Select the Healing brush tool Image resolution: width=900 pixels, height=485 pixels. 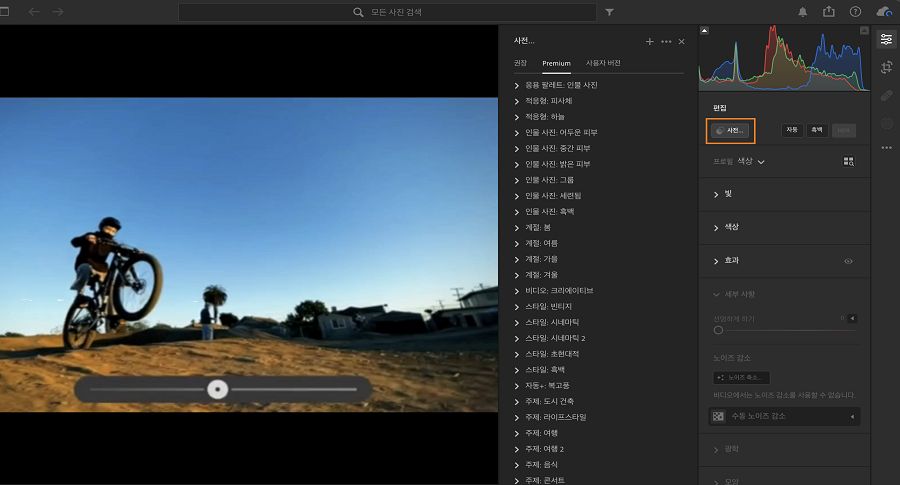[x=887, y=95]
